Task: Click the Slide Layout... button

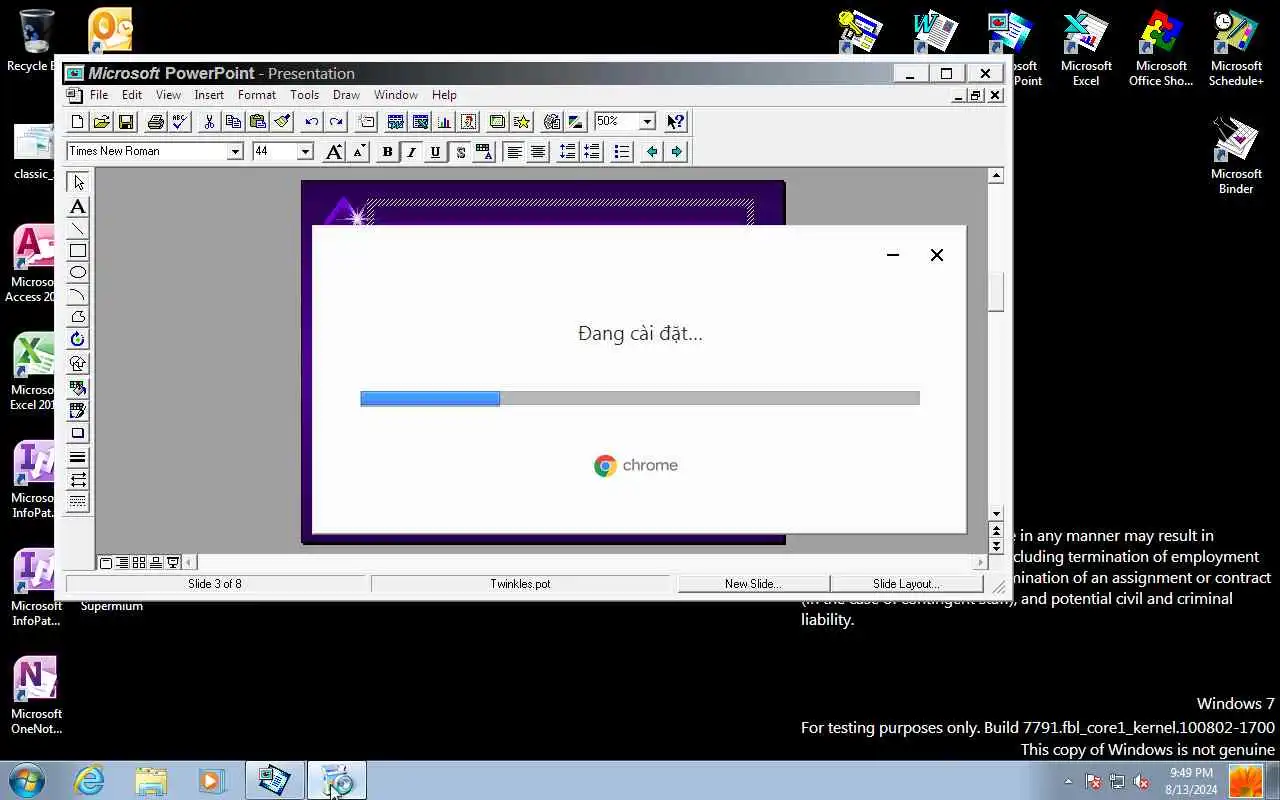Action: tap(906, 584)
